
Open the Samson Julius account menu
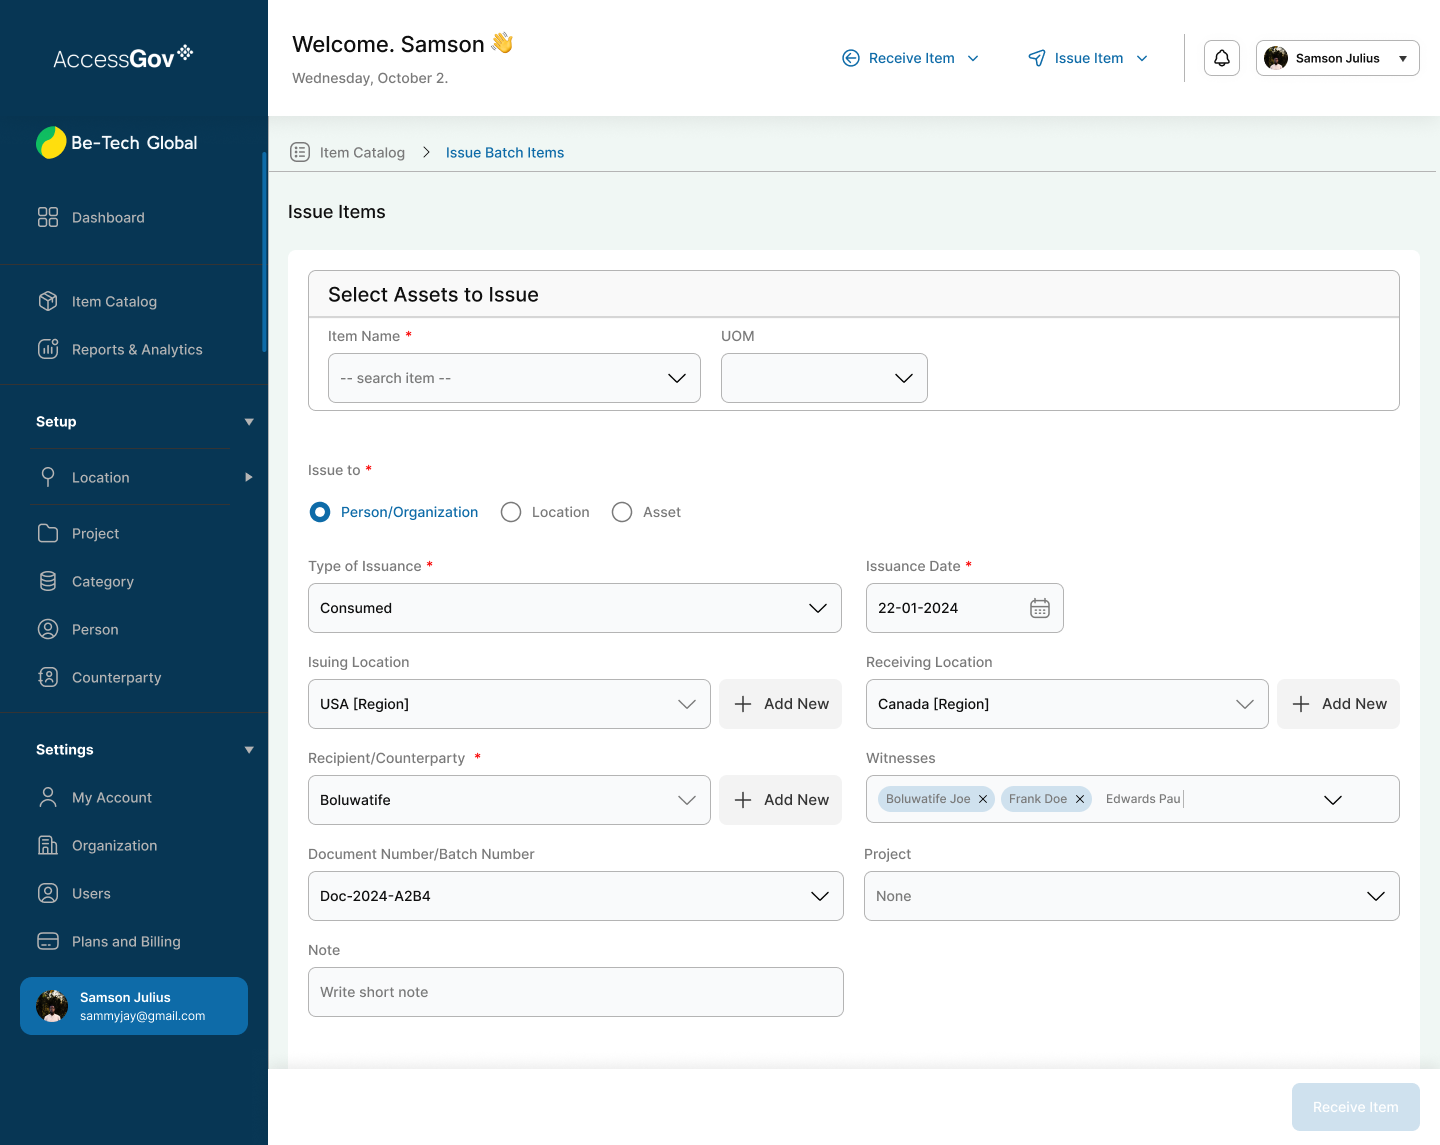coord(1338,58)
